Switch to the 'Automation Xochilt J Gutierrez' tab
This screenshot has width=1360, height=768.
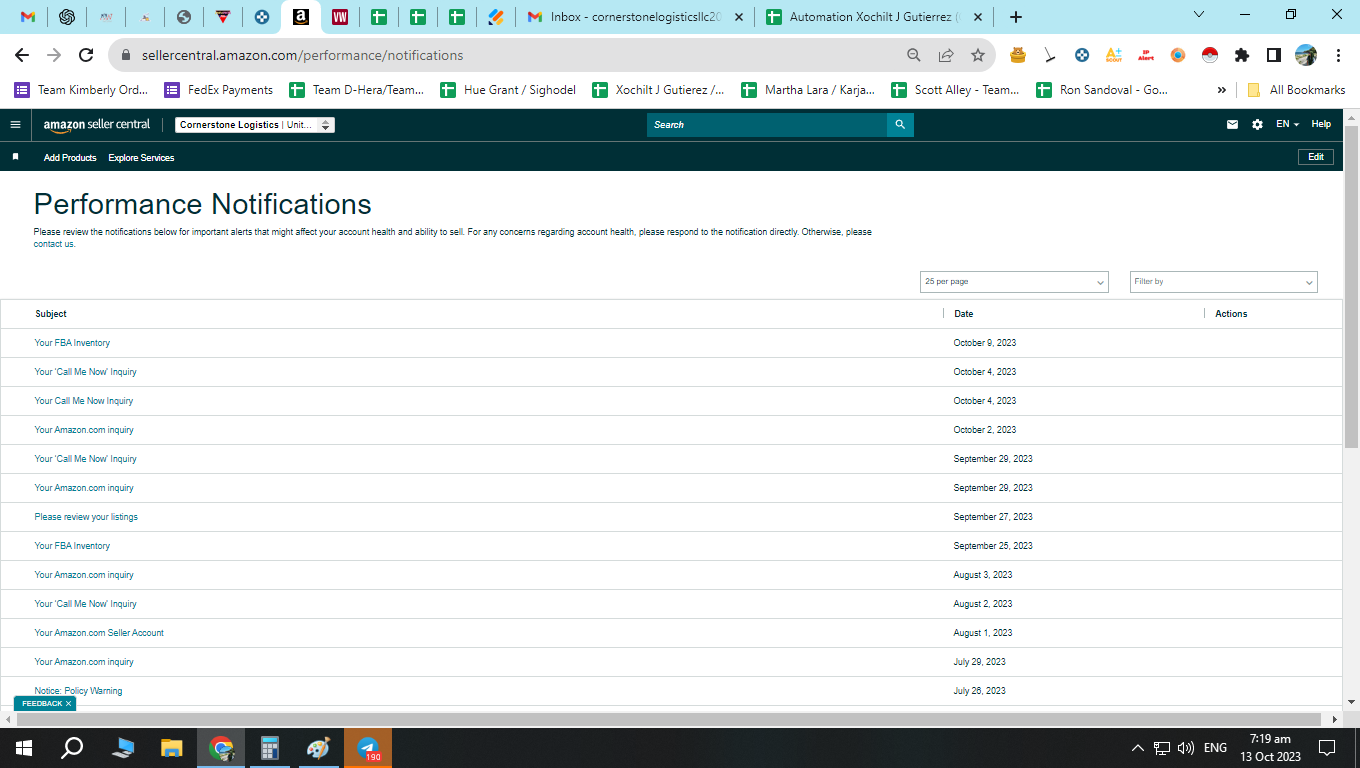[x=874, y=17]
